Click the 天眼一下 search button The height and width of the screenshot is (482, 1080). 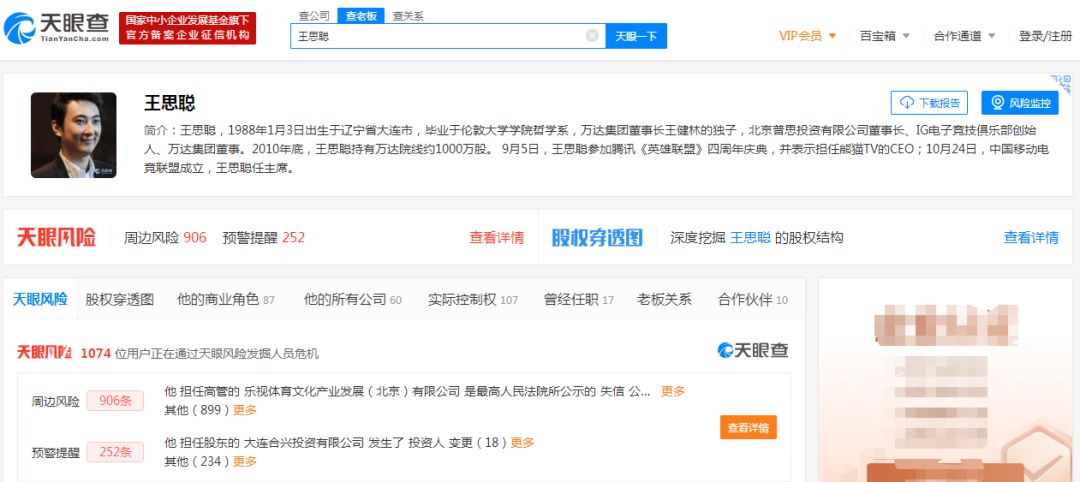(x=636, y=36)
